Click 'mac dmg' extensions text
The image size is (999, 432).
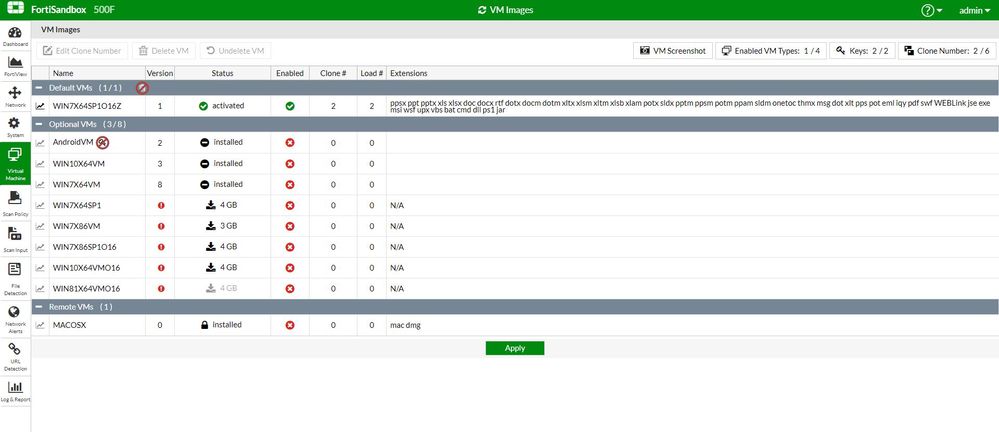(405, 326)
